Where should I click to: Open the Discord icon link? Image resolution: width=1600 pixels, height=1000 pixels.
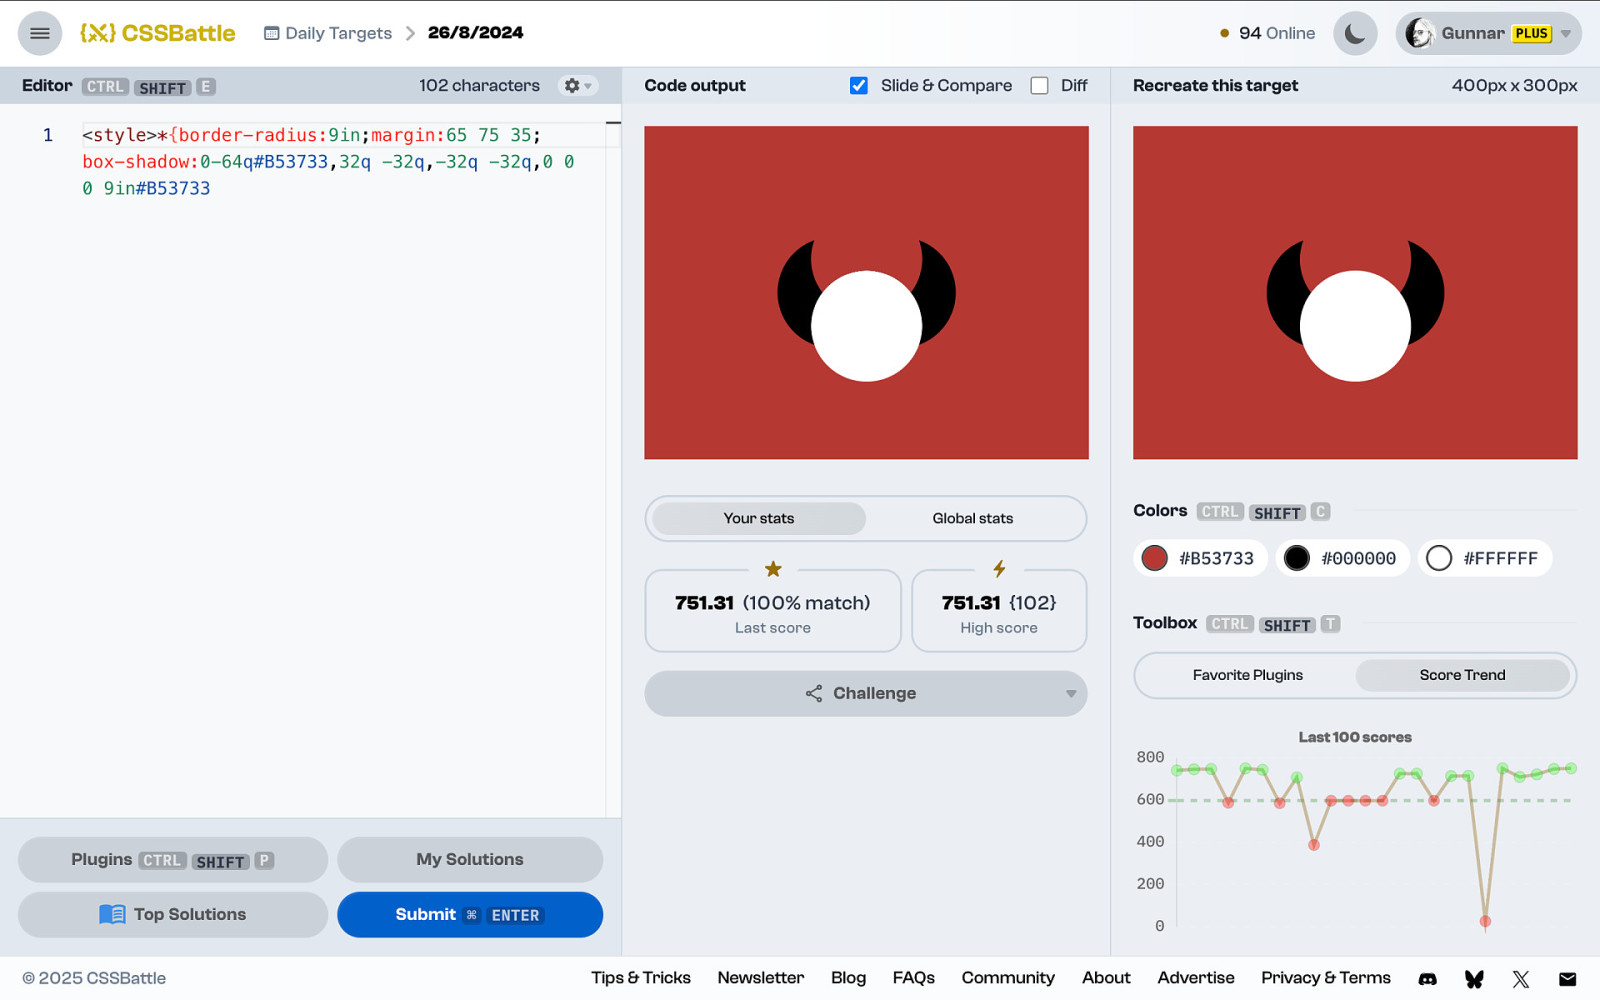[1428, 979]
